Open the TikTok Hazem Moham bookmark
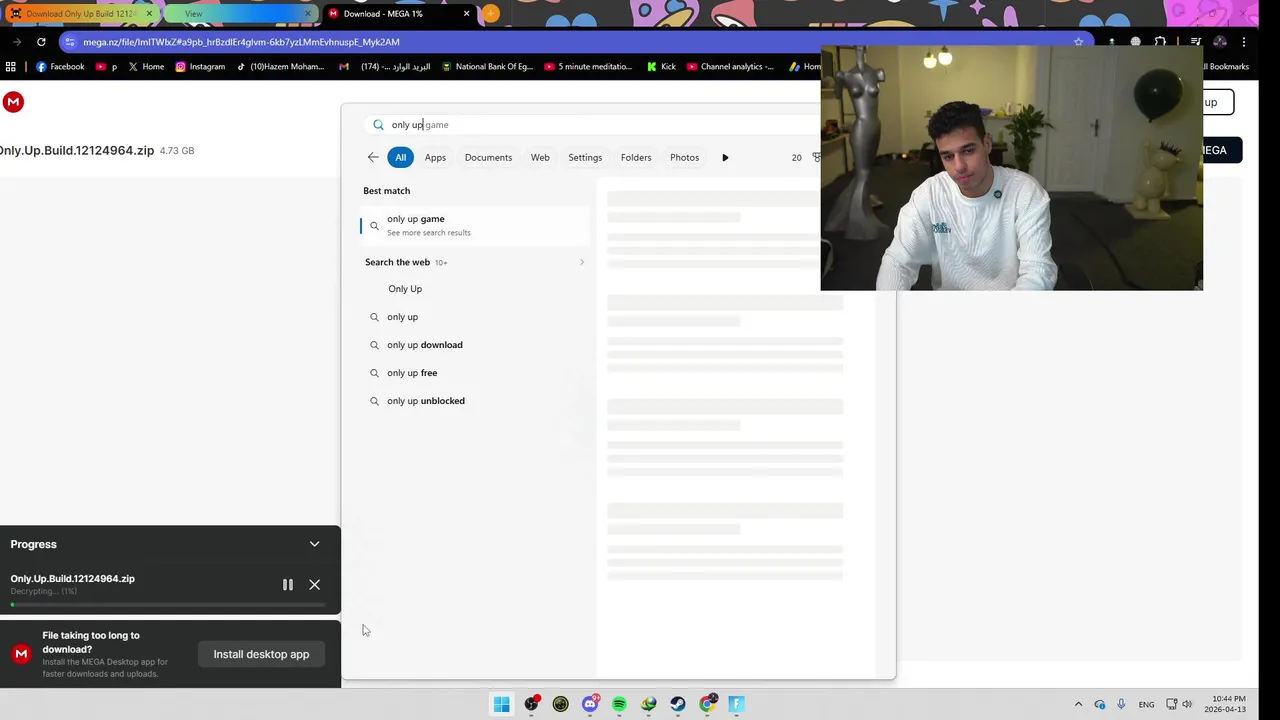This screenshot has width=1280, height=720. coord(280,67)
